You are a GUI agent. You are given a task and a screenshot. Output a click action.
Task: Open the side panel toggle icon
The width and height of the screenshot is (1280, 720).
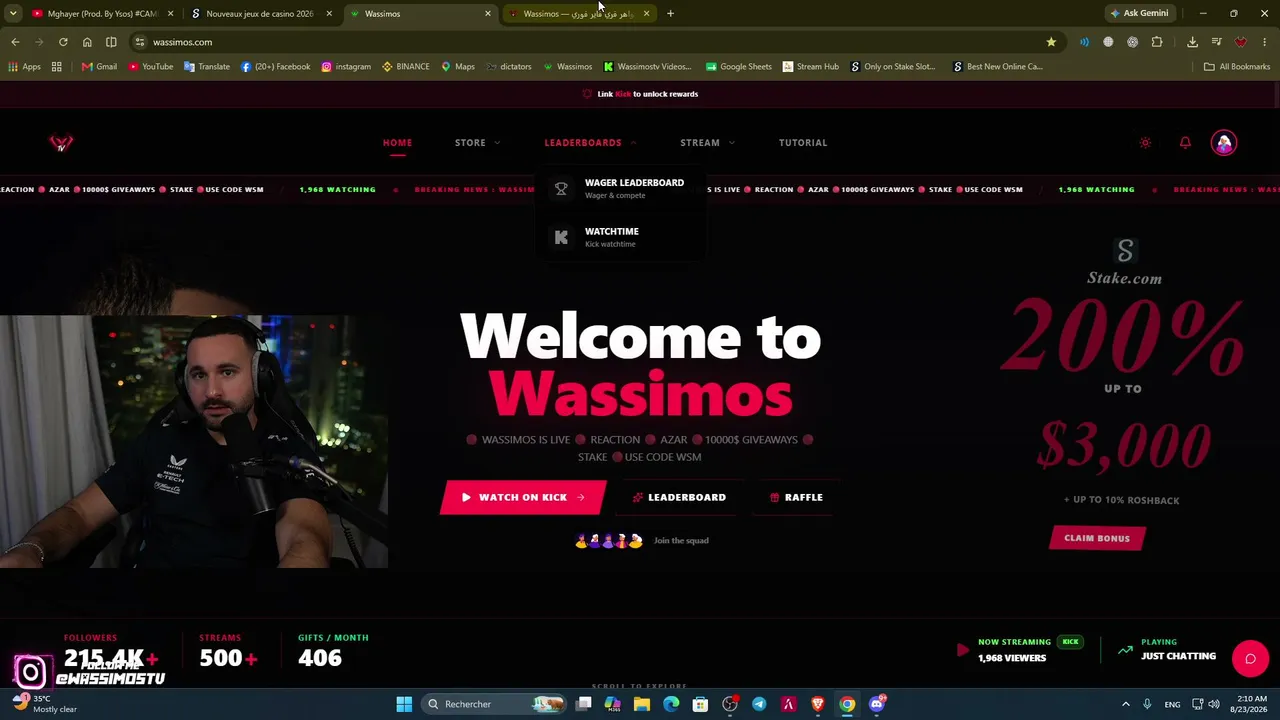pos(111,42)
